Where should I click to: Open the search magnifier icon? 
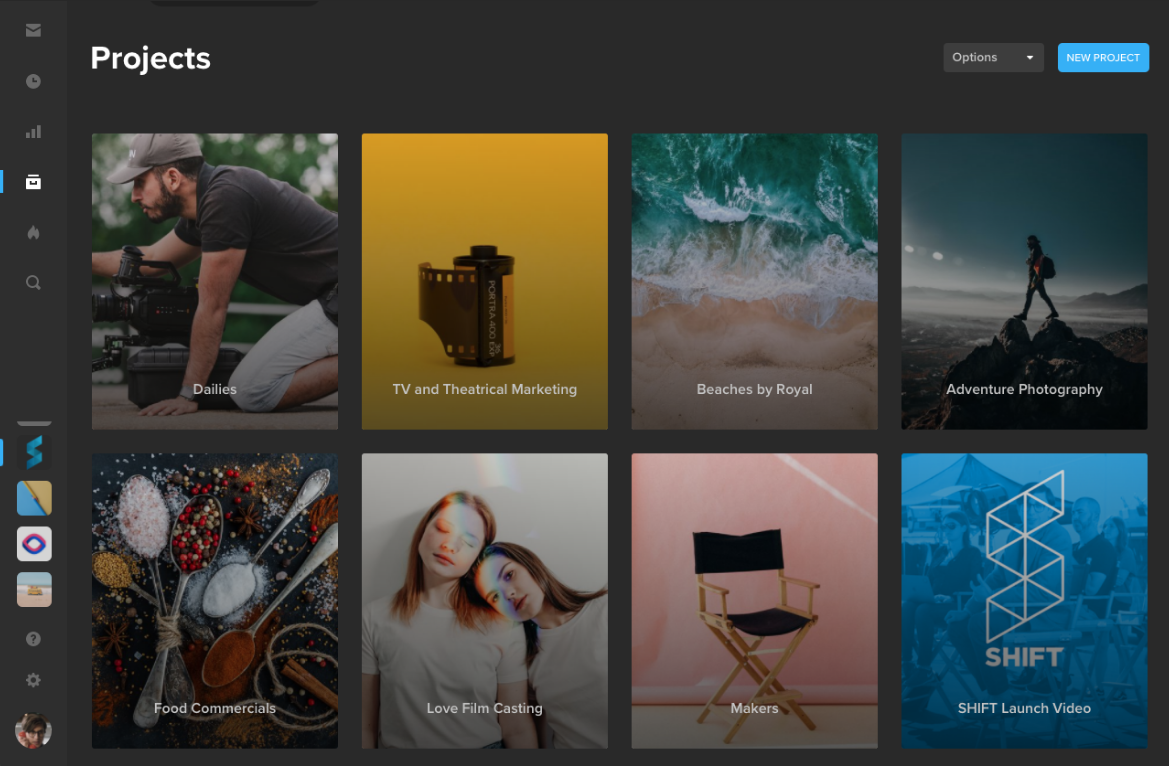click(33, 283)
